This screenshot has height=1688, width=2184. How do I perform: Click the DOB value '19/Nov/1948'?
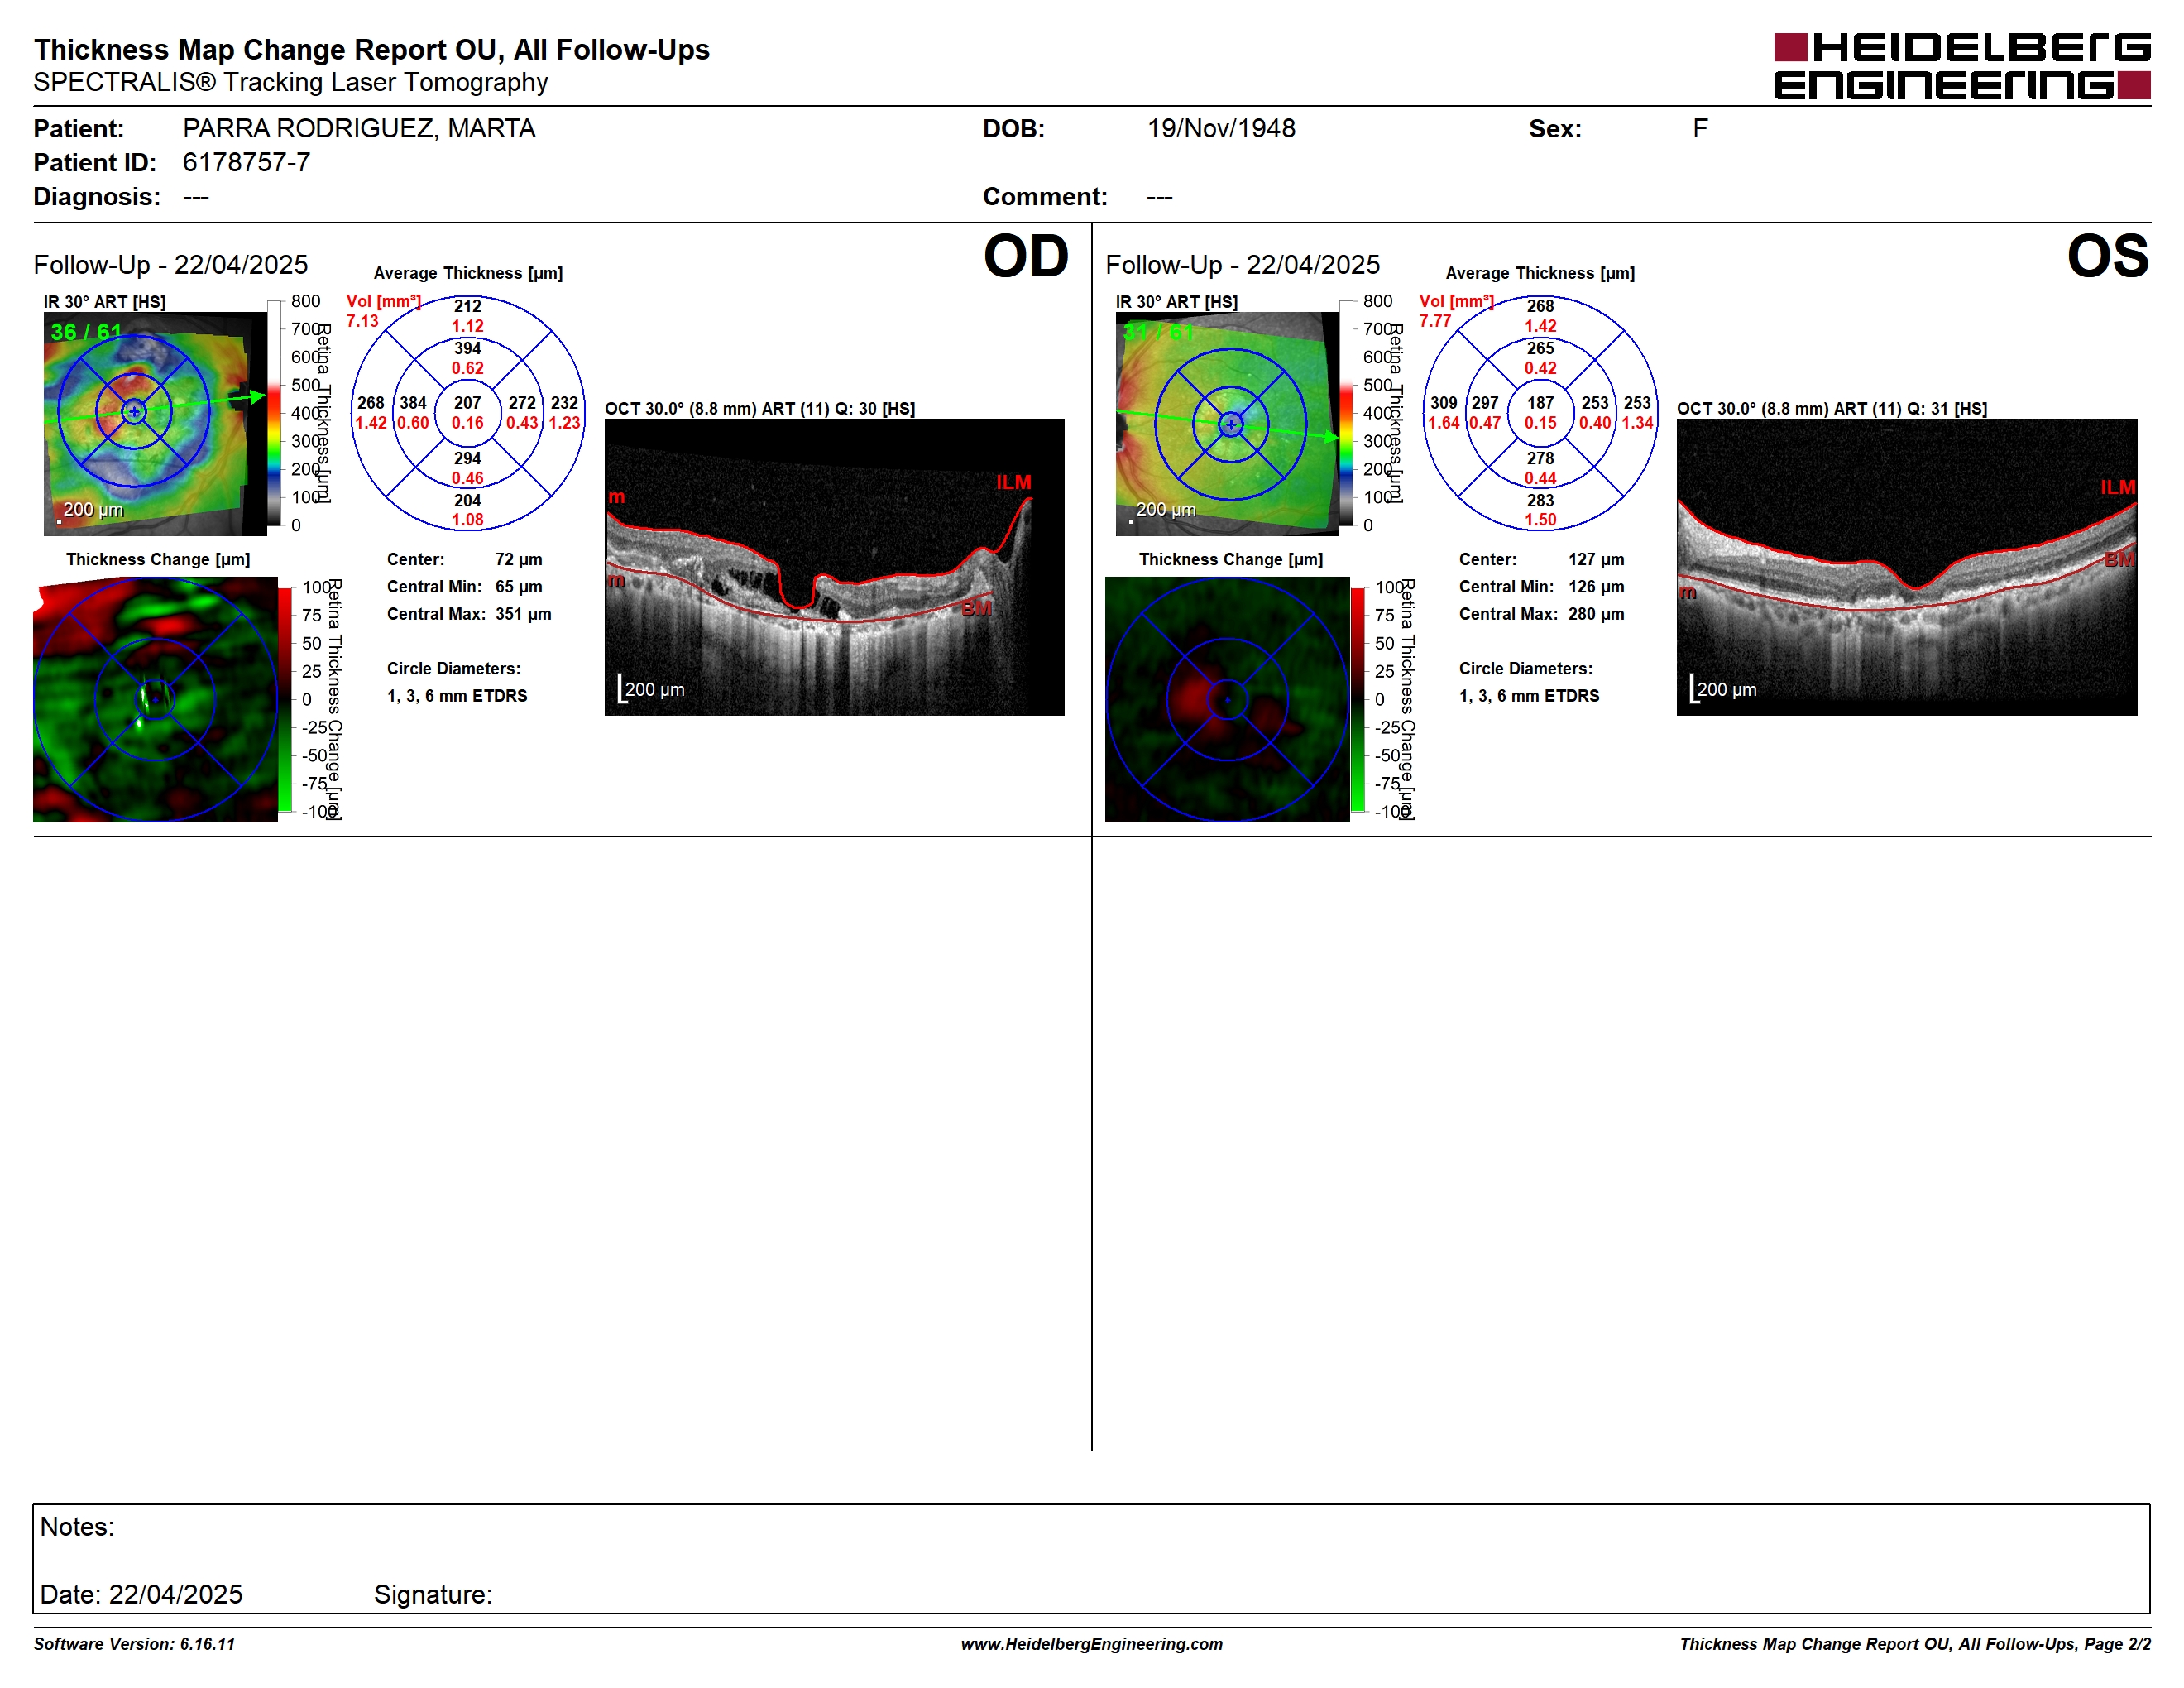(1221, 128)
